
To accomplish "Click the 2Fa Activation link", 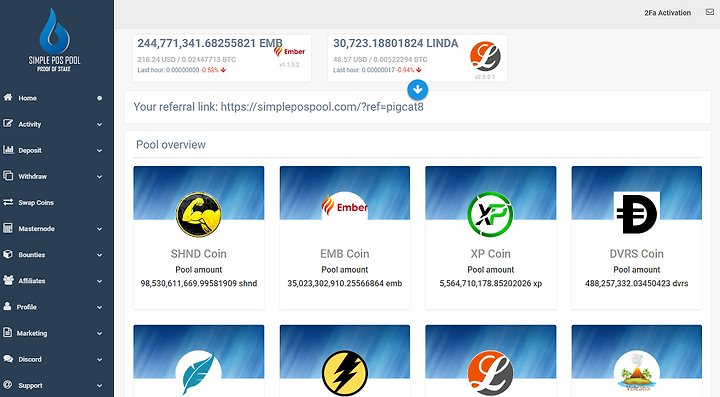I will [x=667, y=13].
